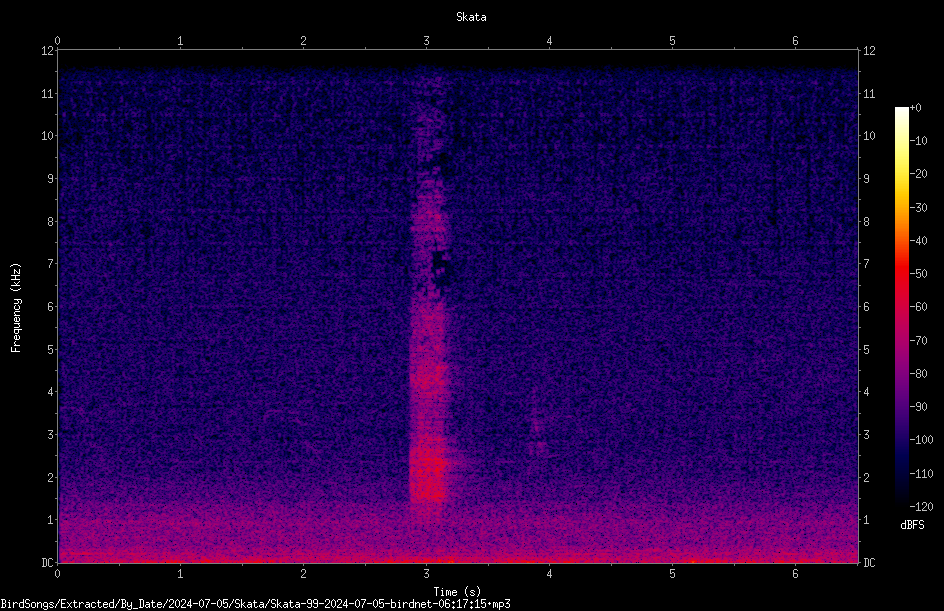Click the '3' tick label on the top time axis
The image size is (944, 611).
click(x=426, y=41)
